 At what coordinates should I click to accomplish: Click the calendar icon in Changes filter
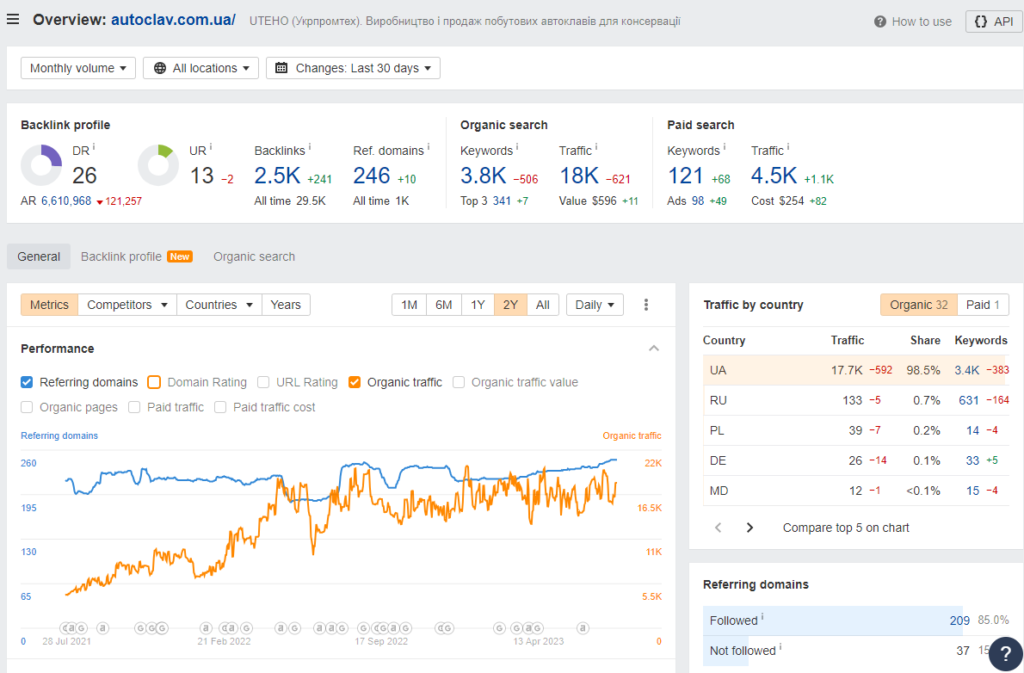click(x=281, y=68)
